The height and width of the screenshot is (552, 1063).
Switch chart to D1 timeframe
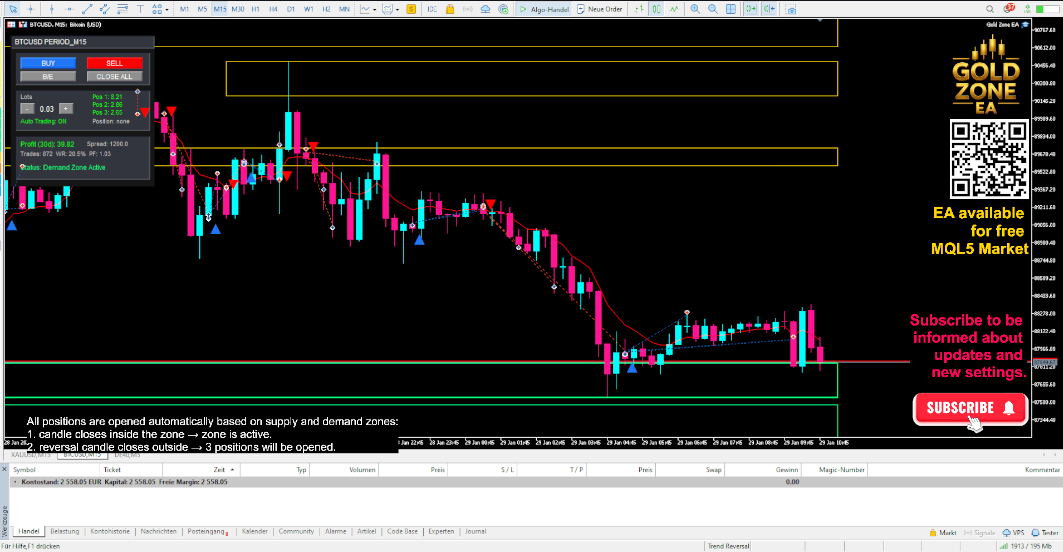[291, 9]
